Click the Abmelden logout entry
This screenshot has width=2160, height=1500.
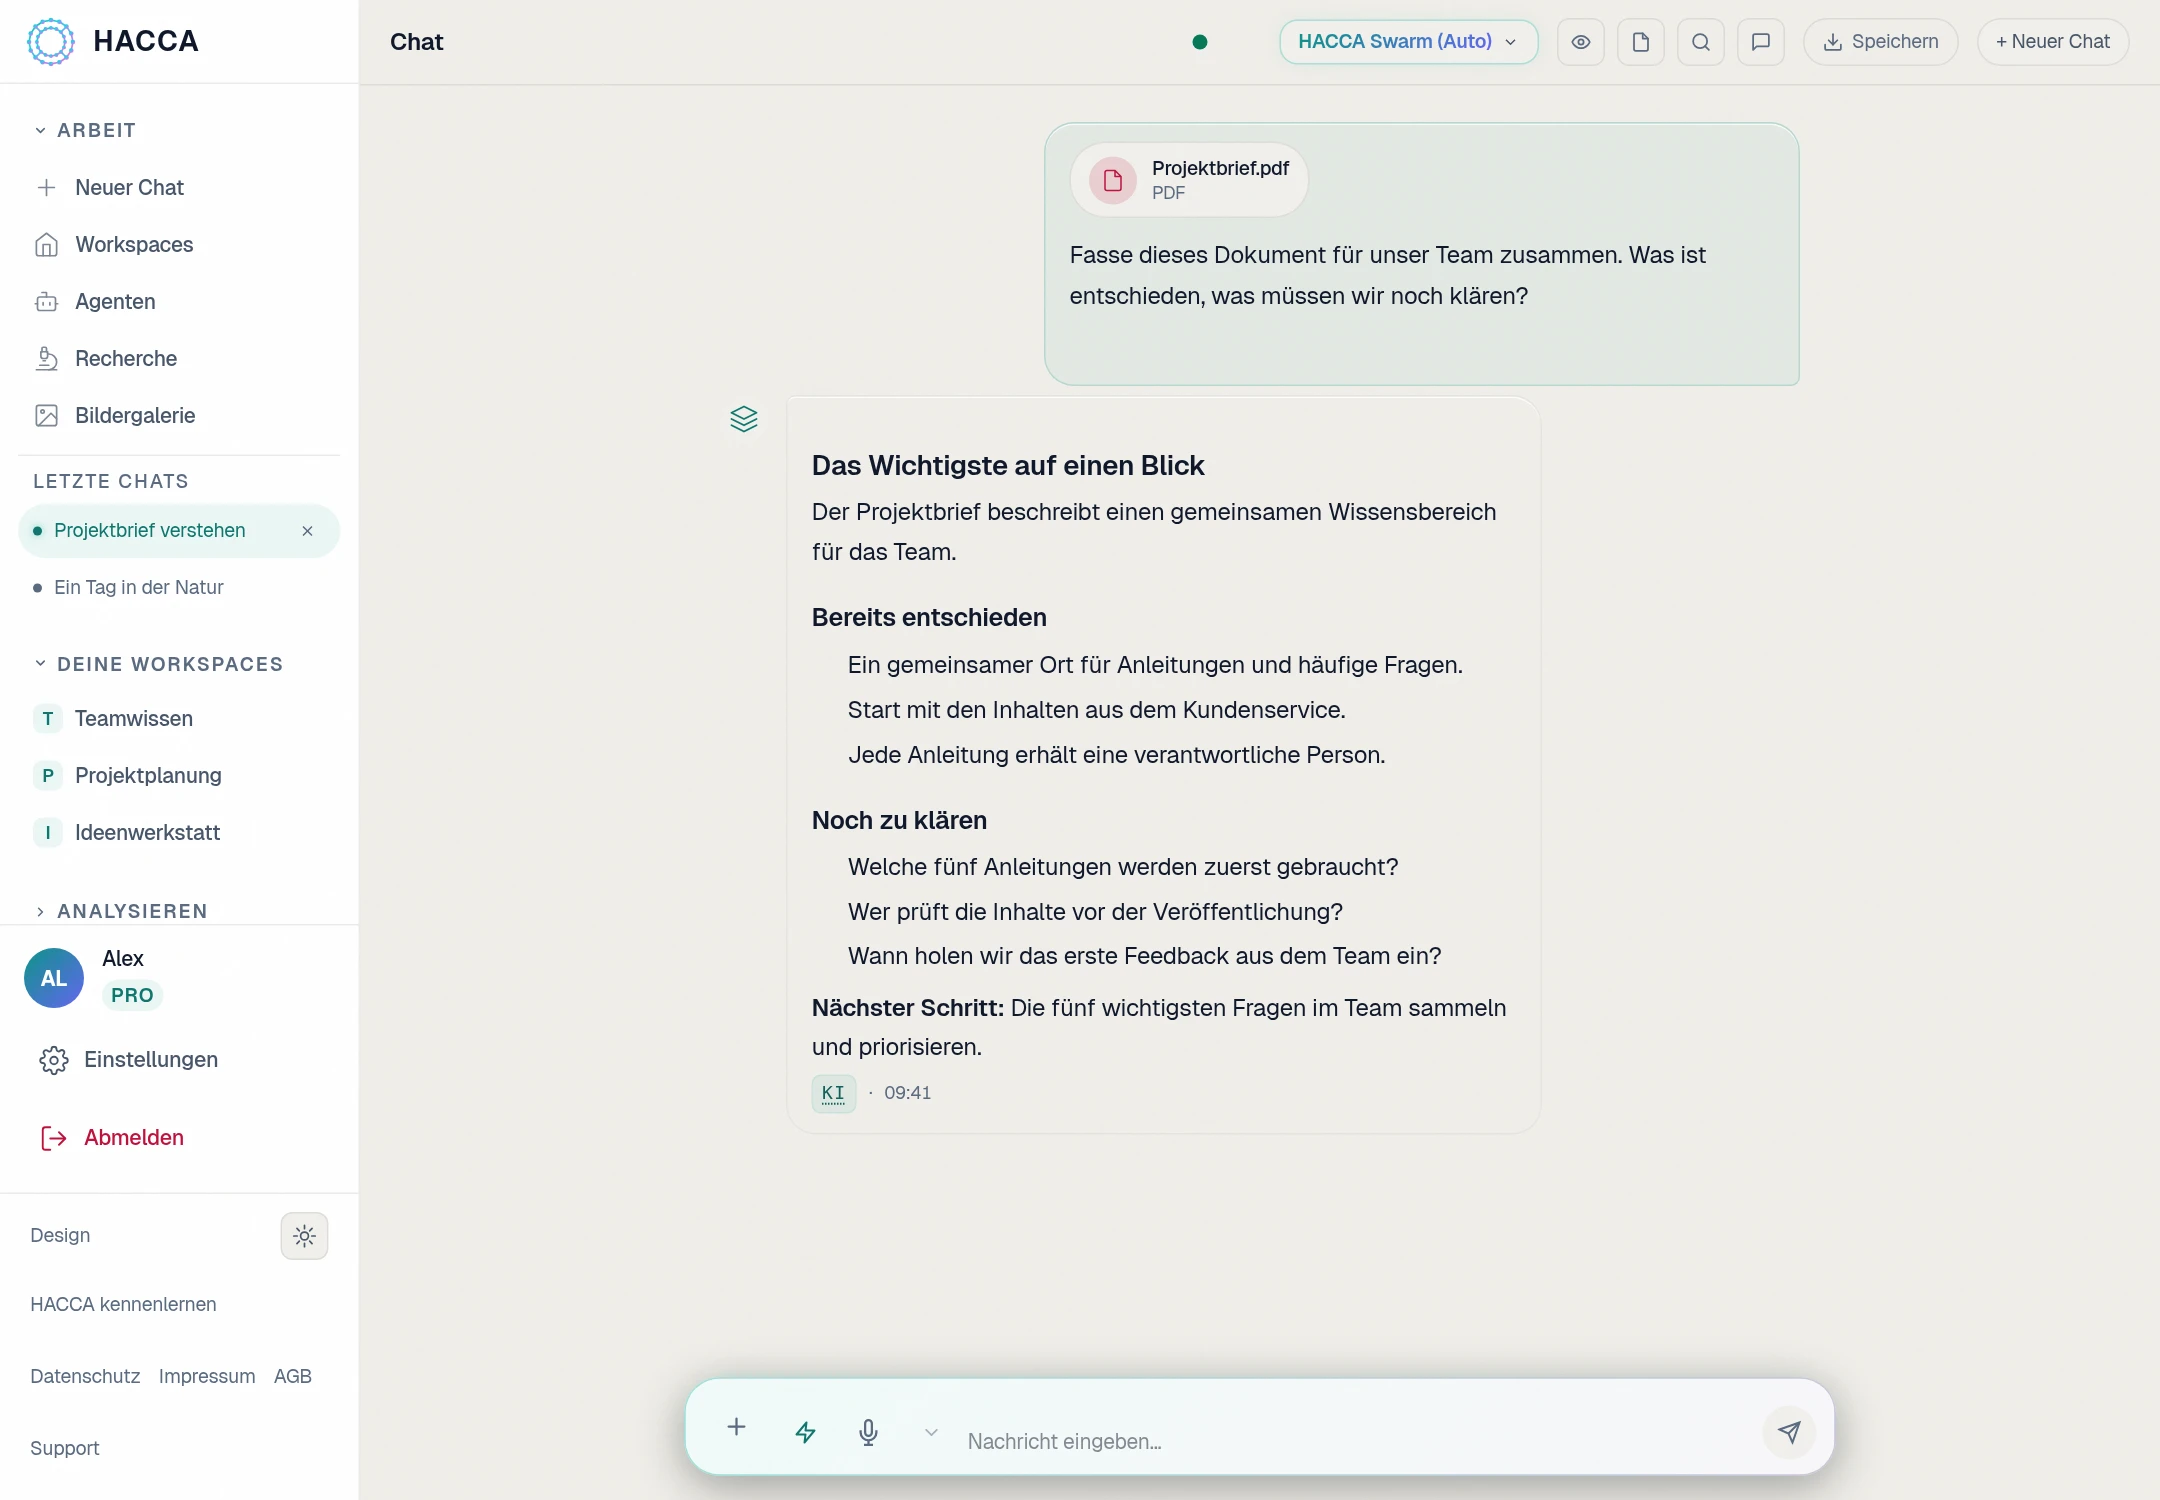112,1138
